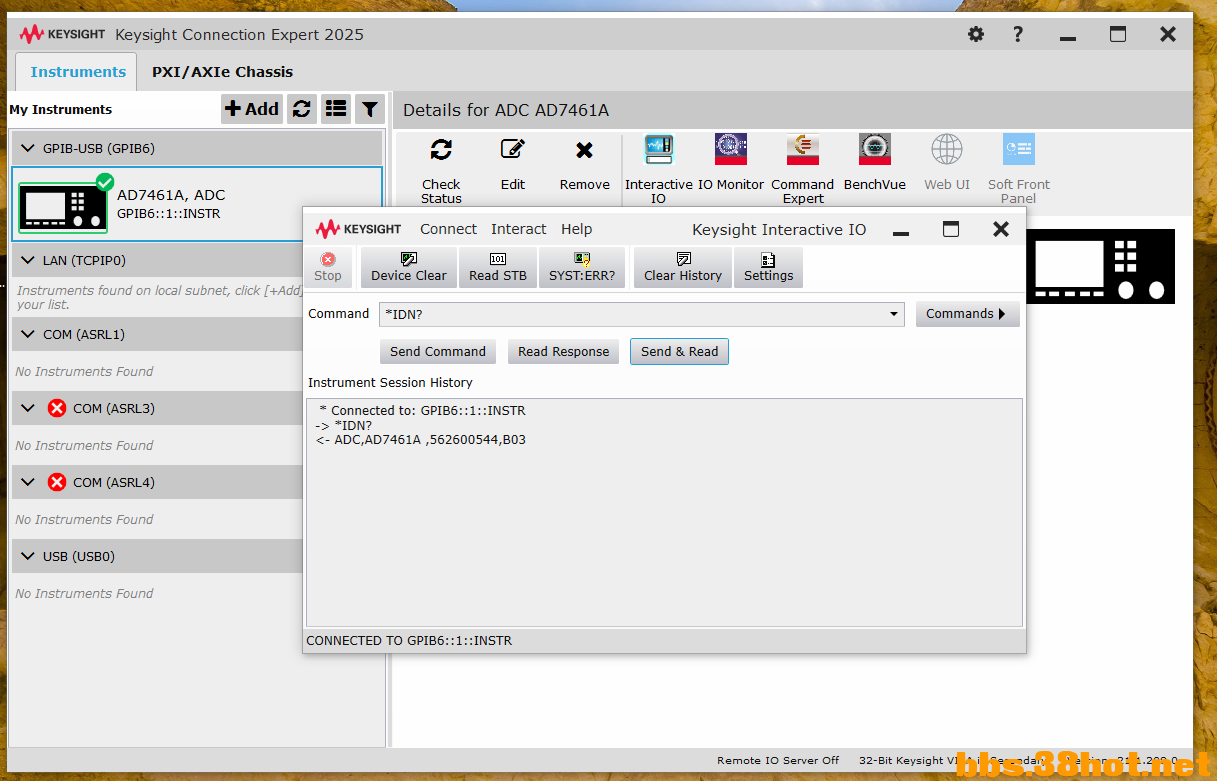The width and height of the screenshot is (1217, 781).
Task: Edit the AD7461A instrument properties
Action: (x=513, y=165)
